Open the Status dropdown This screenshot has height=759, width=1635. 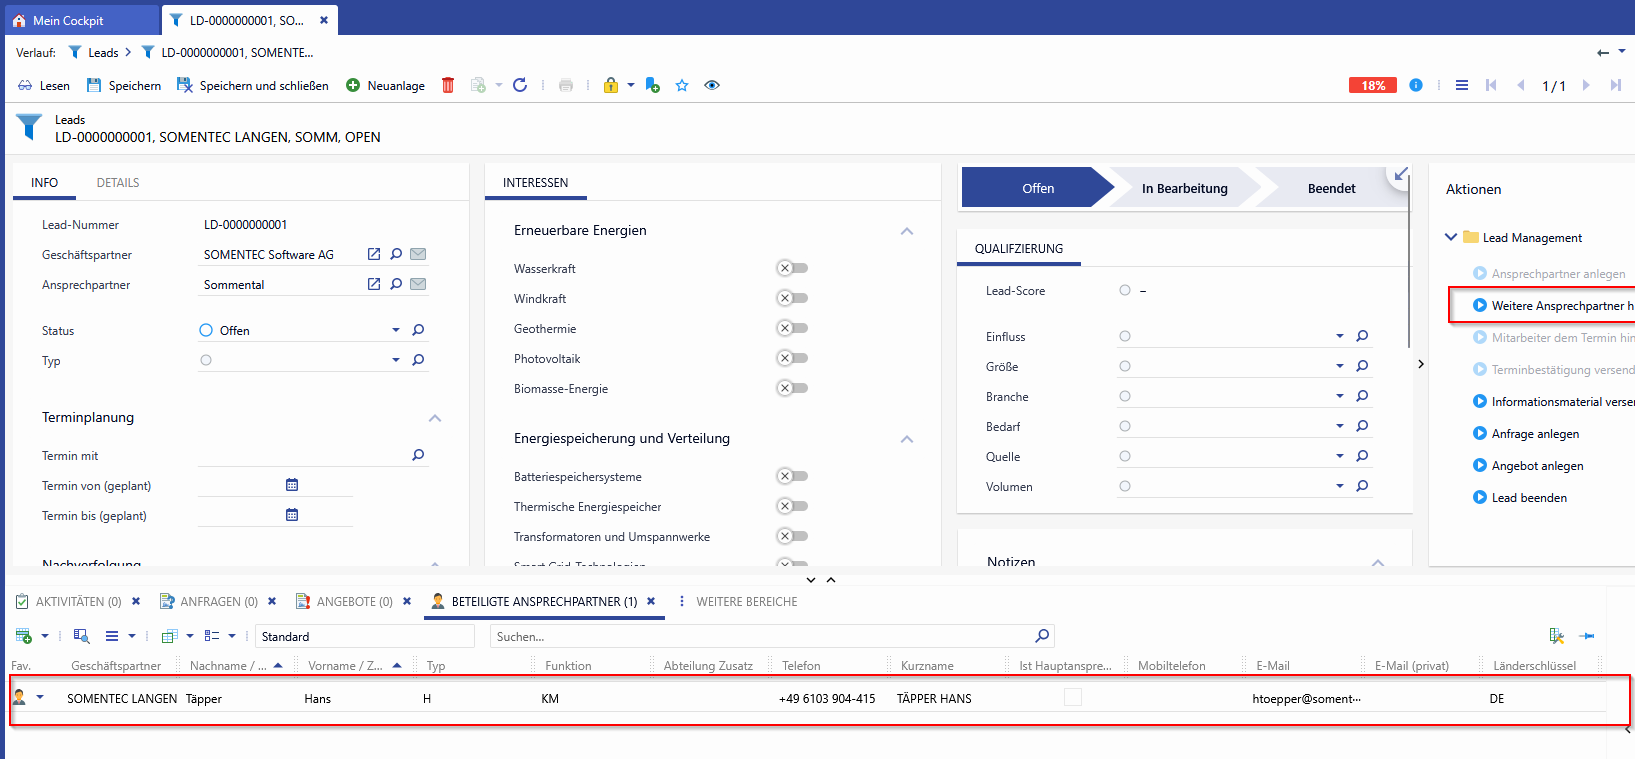pos(396,330)
